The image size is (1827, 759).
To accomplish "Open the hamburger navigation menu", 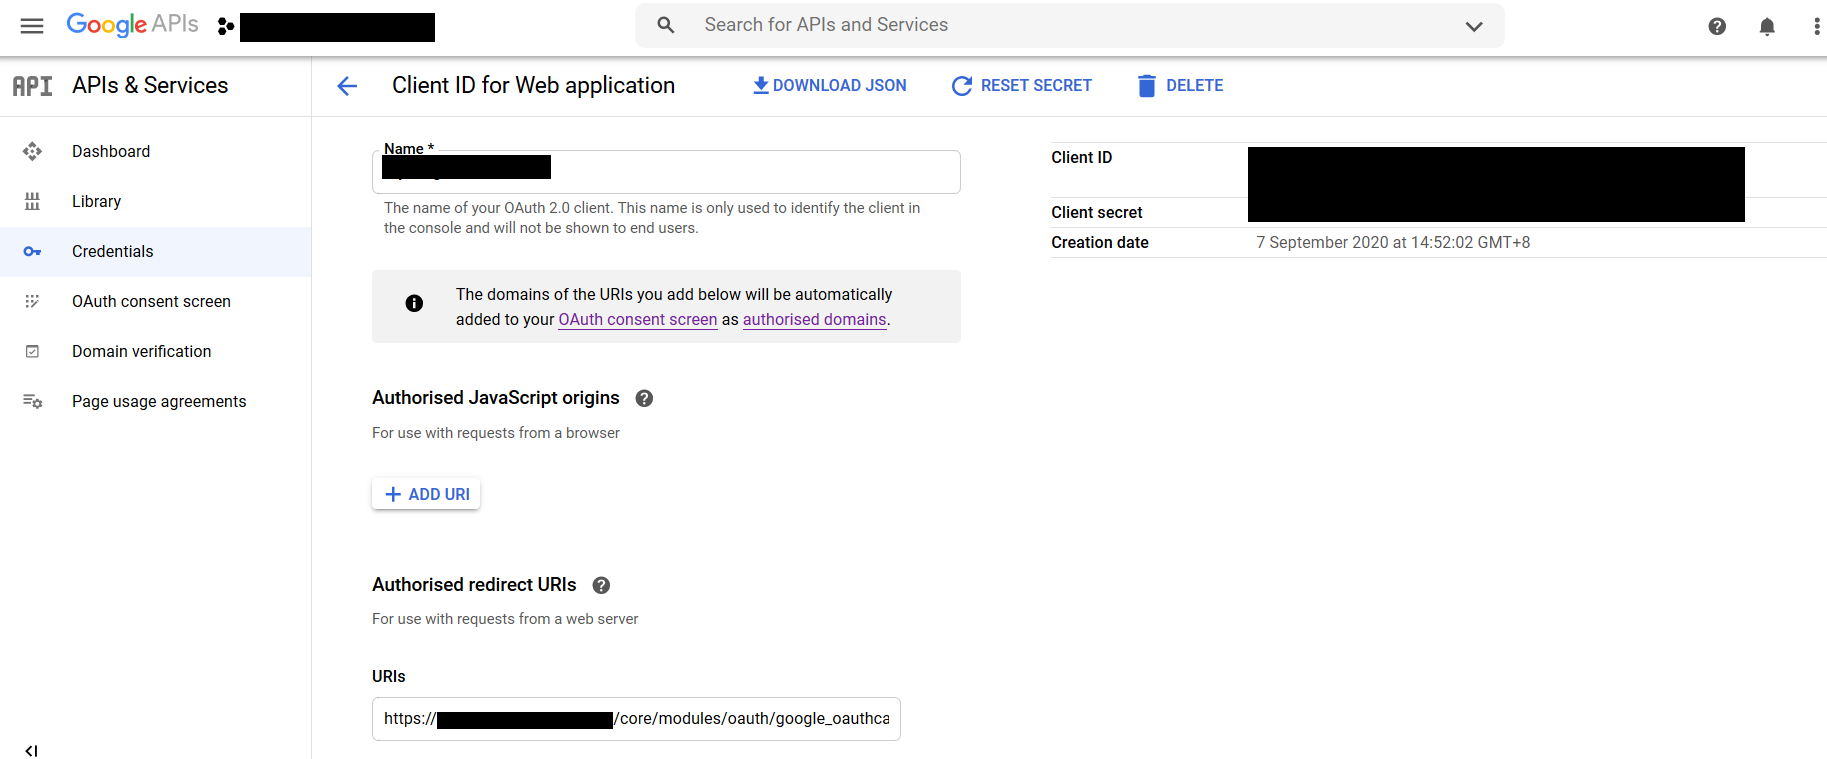I will [32, 26].
